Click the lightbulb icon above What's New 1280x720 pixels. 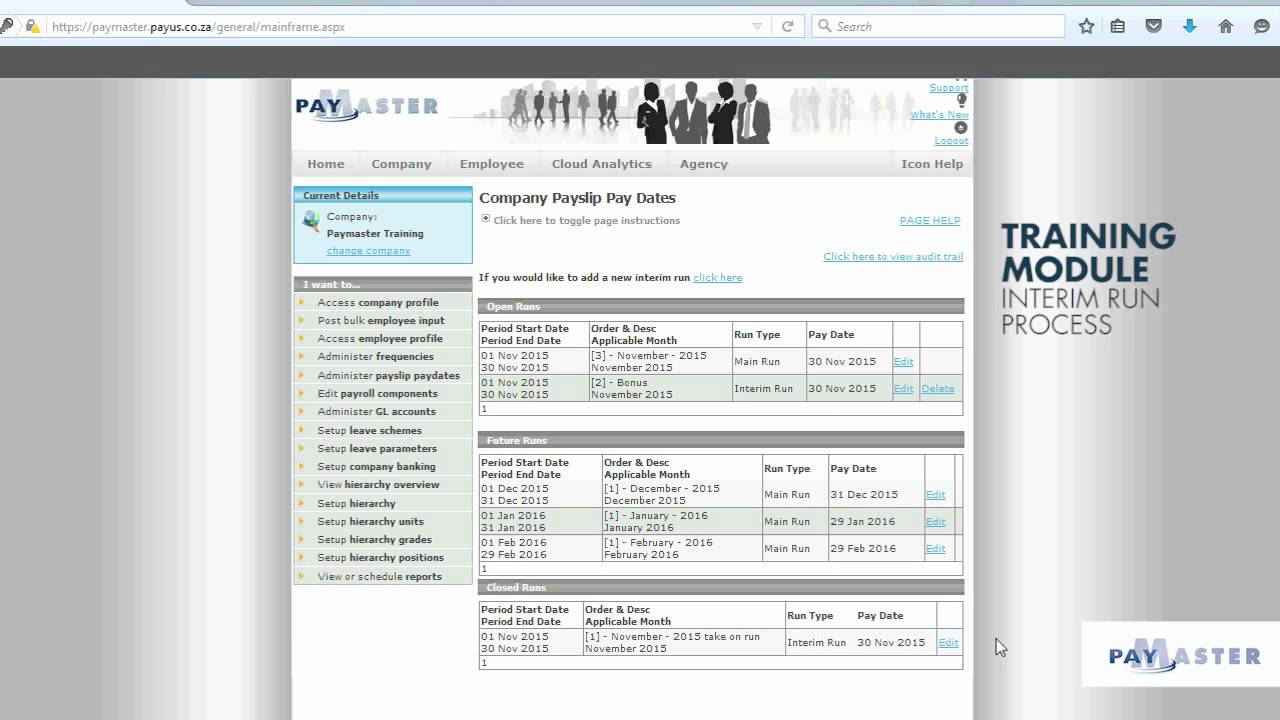961,101
